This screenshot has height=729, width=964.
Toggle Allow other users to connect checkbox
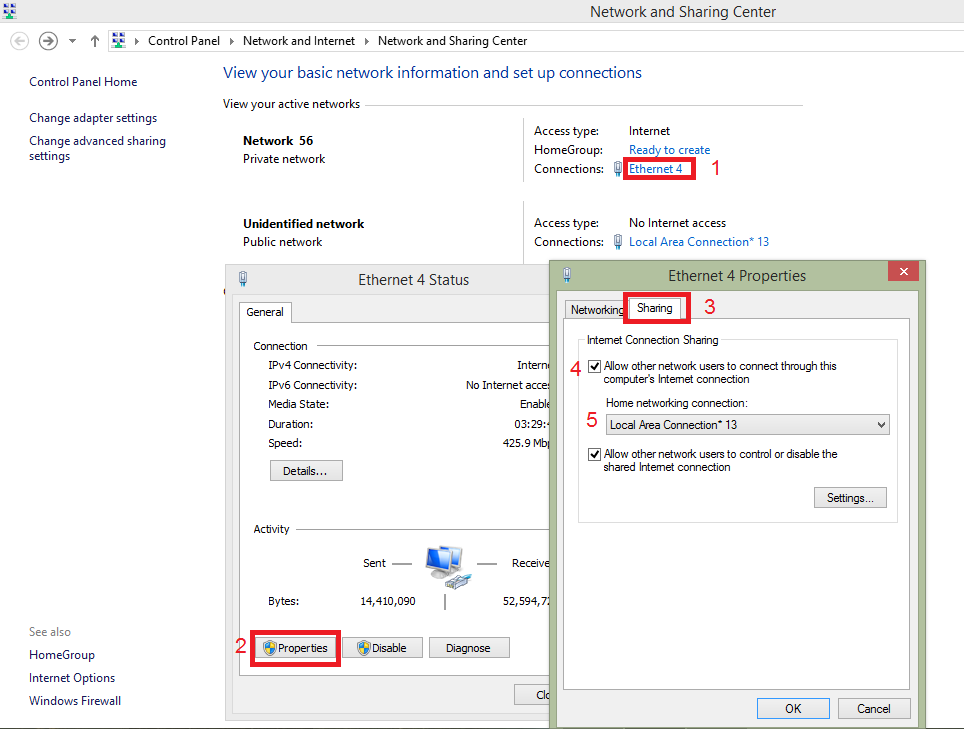pyautogui.click(x=596, y=367)
